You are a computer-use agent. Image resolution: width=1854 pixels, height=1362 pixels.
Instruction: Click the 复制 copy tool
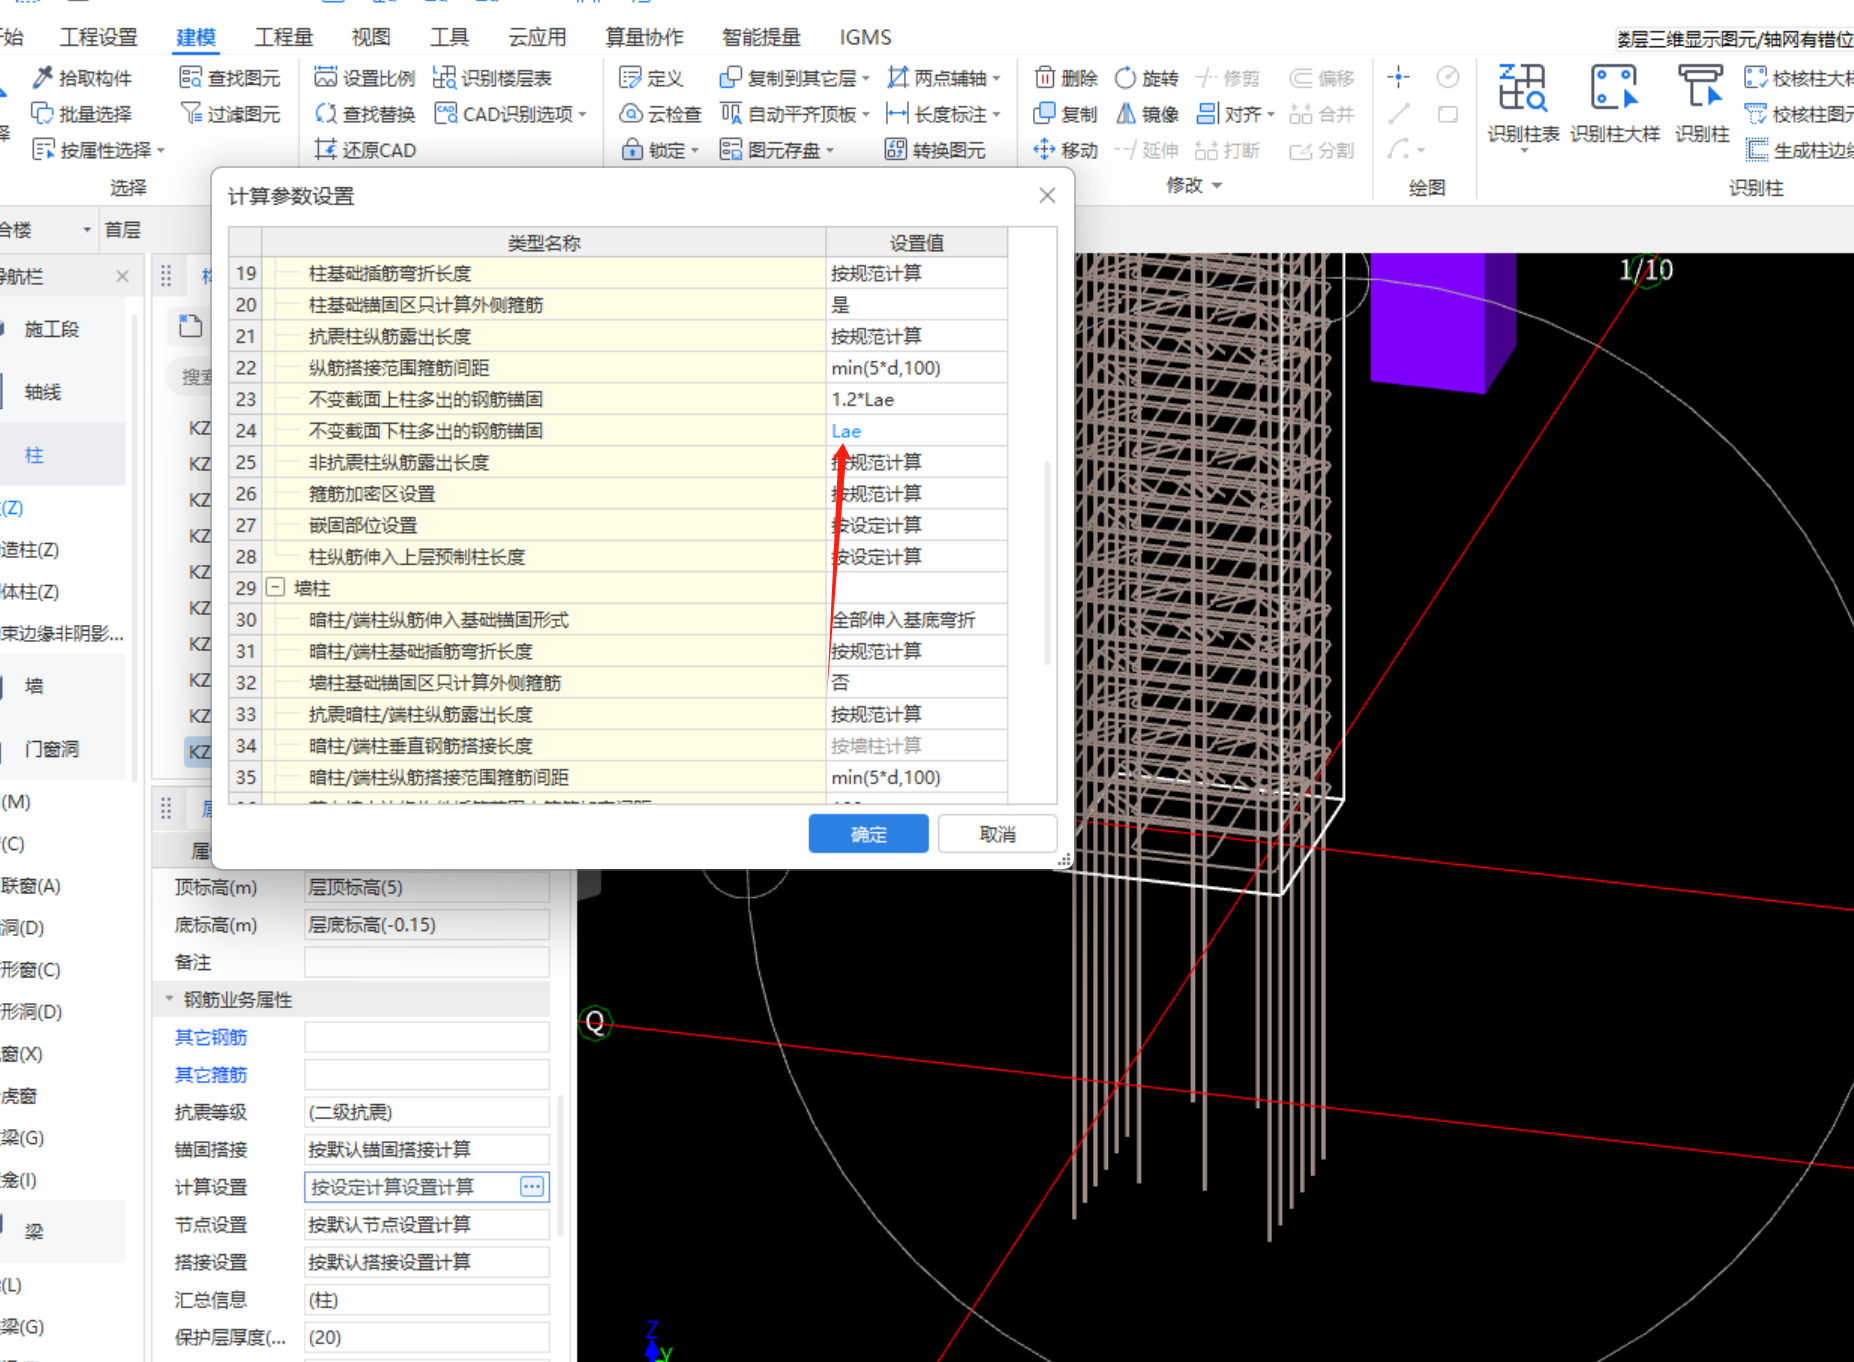tap(1066, 114)
